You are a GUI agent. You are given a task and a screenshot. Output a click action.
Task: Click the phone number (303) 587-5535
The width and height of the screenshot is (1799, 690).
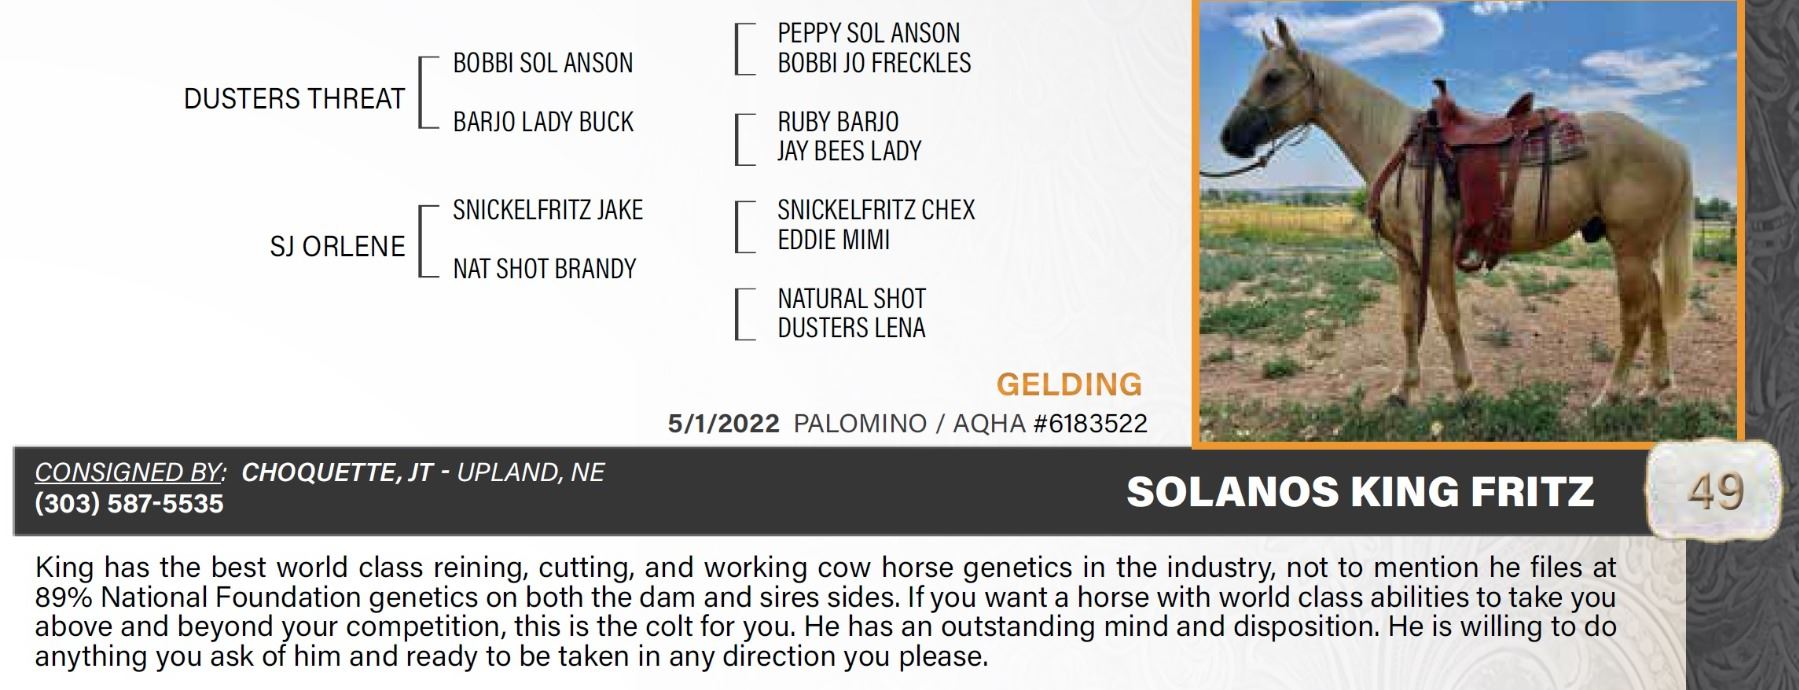click(x=129, y=503)
